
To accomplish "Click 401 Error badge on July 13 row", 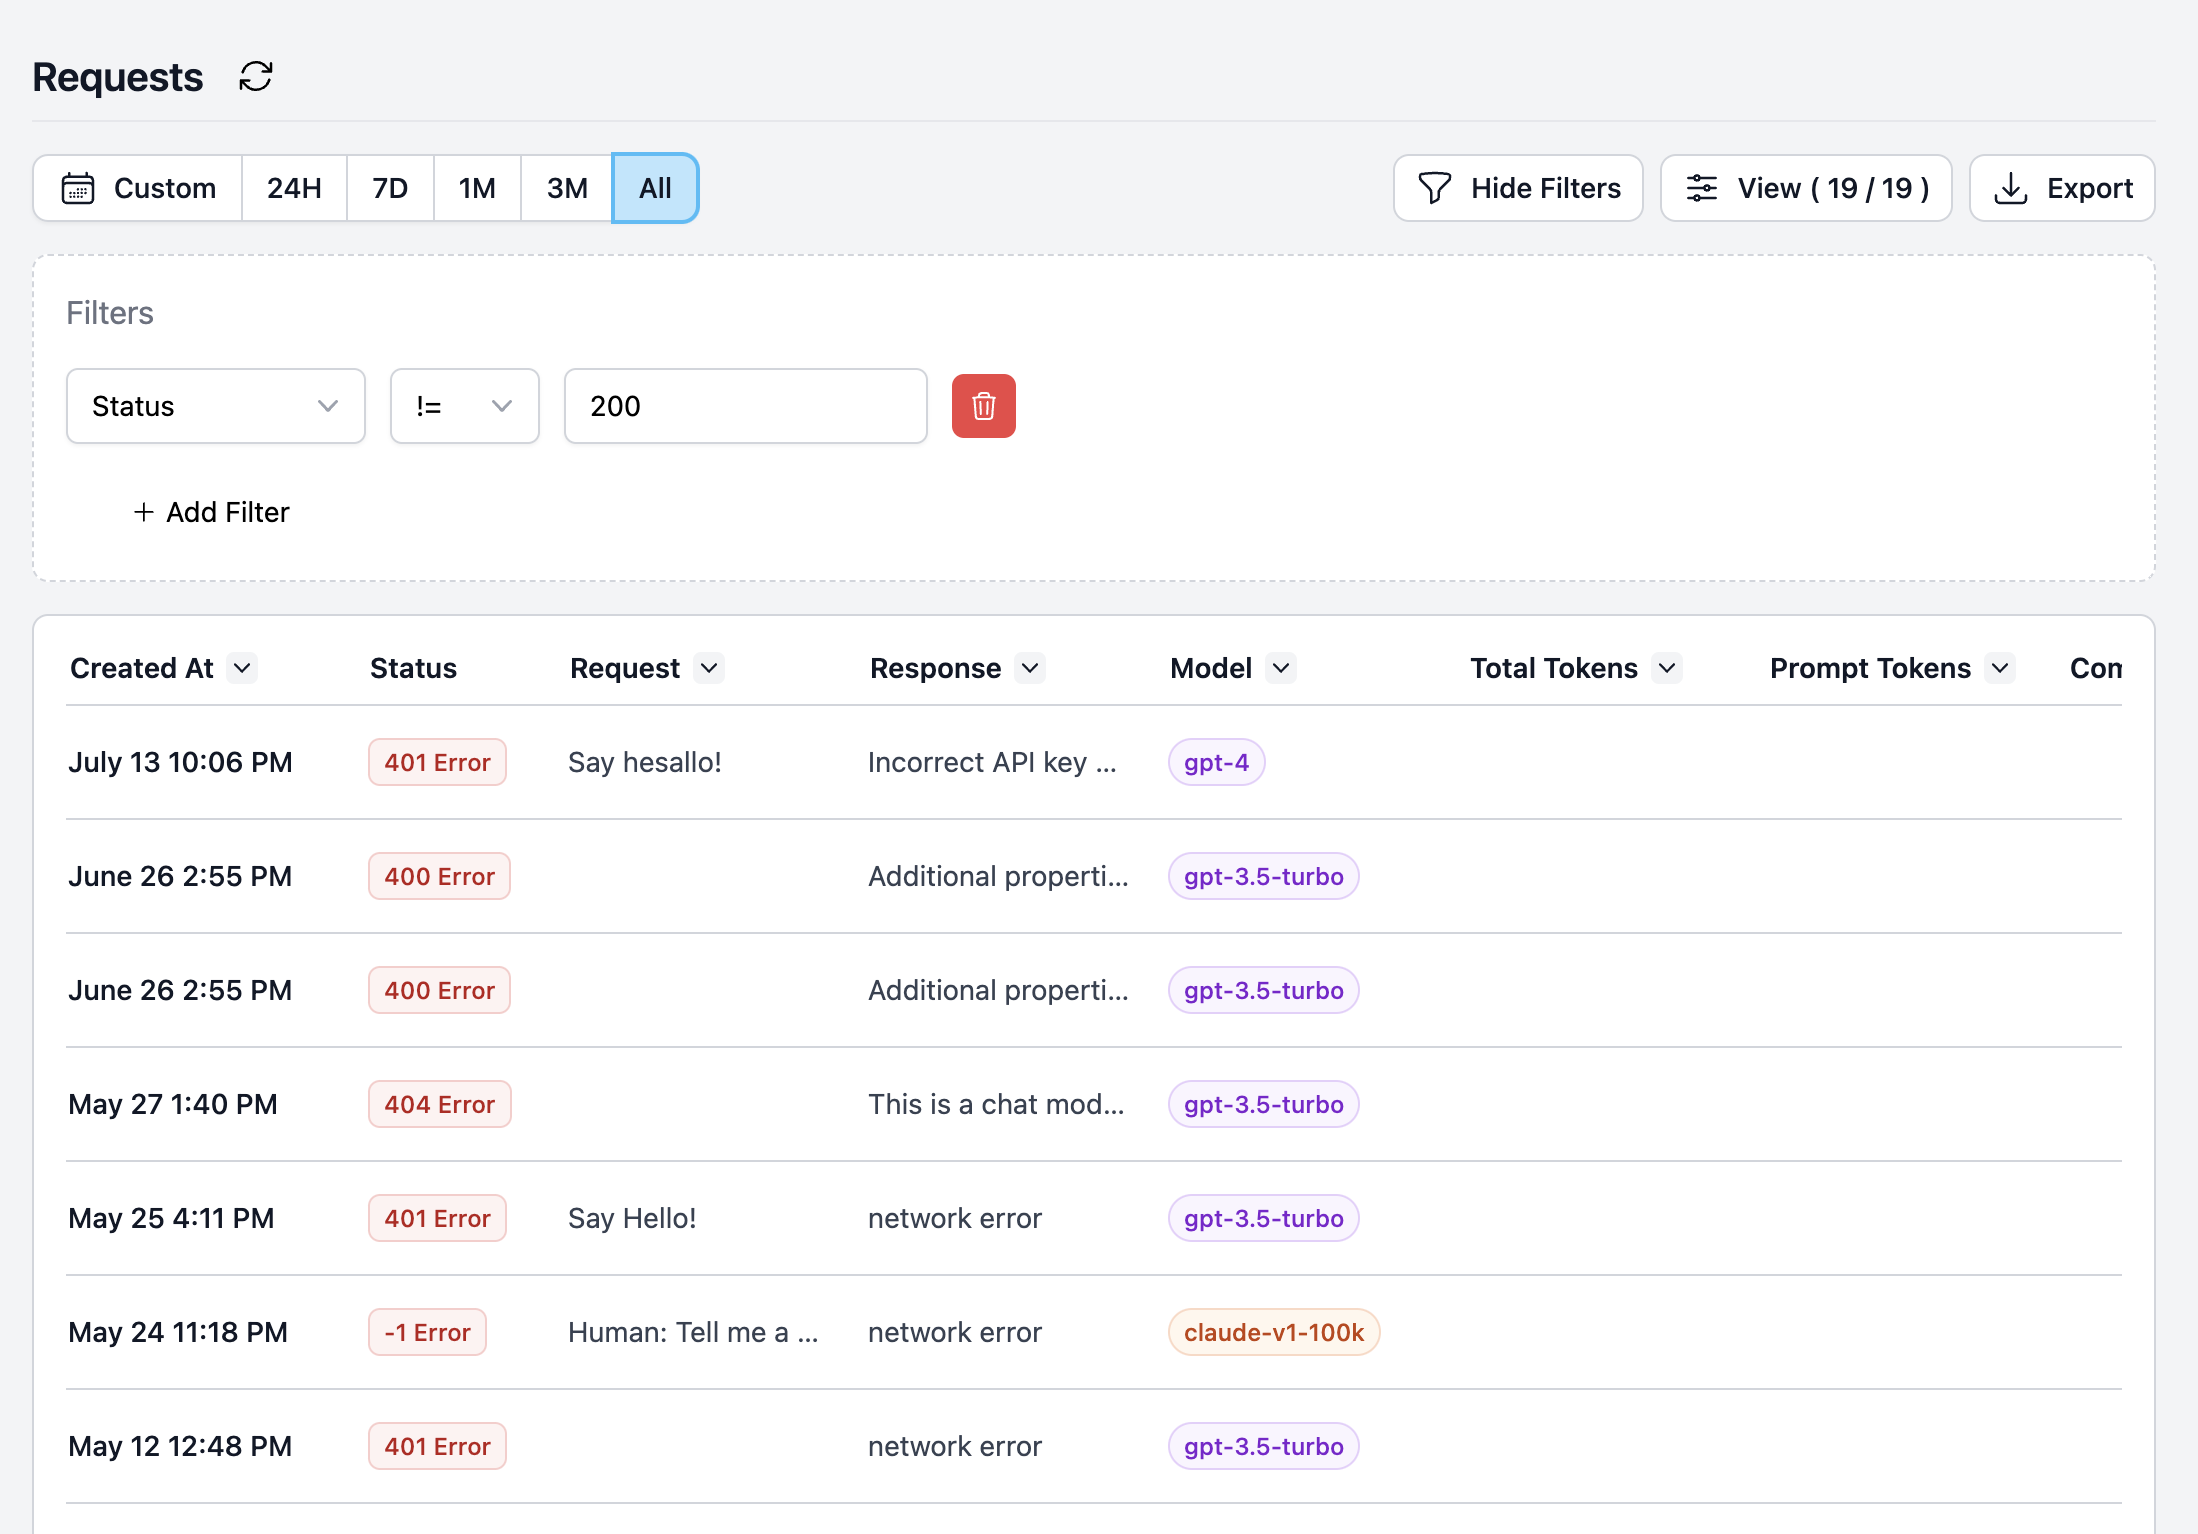I will coord(437,762).
